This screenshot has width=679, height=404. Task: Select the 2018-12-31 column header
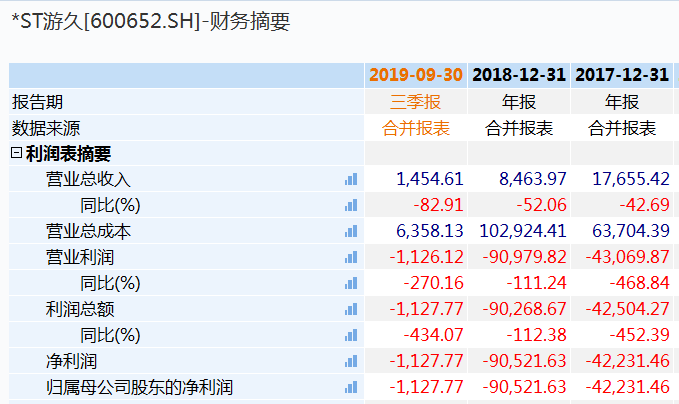pyautogui.click(x=519, y=75)
